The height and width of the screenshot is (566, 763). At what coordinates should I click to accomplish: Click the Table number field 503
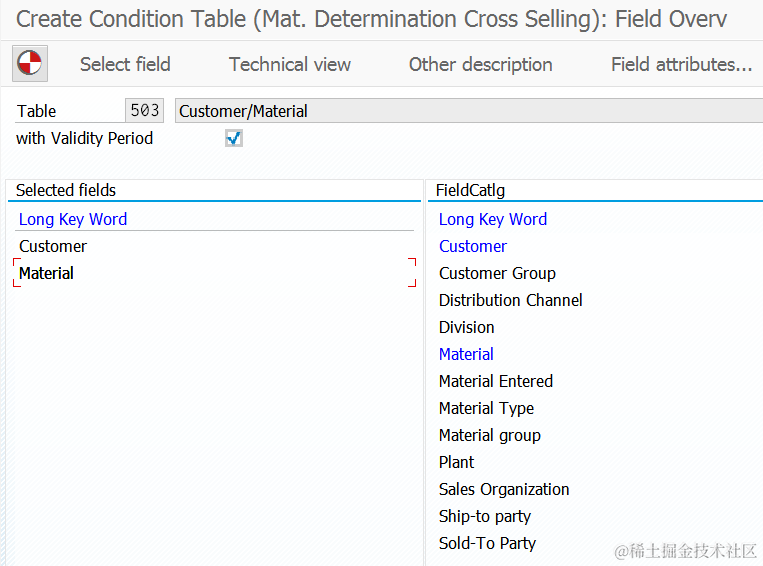click(145, 111)
